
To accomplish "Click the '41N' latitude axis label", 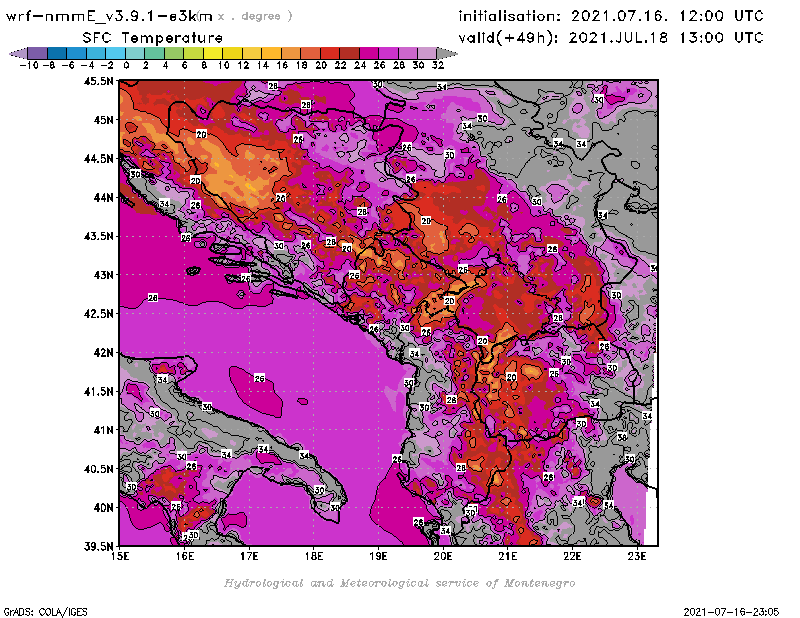I will tap(103, 430).
